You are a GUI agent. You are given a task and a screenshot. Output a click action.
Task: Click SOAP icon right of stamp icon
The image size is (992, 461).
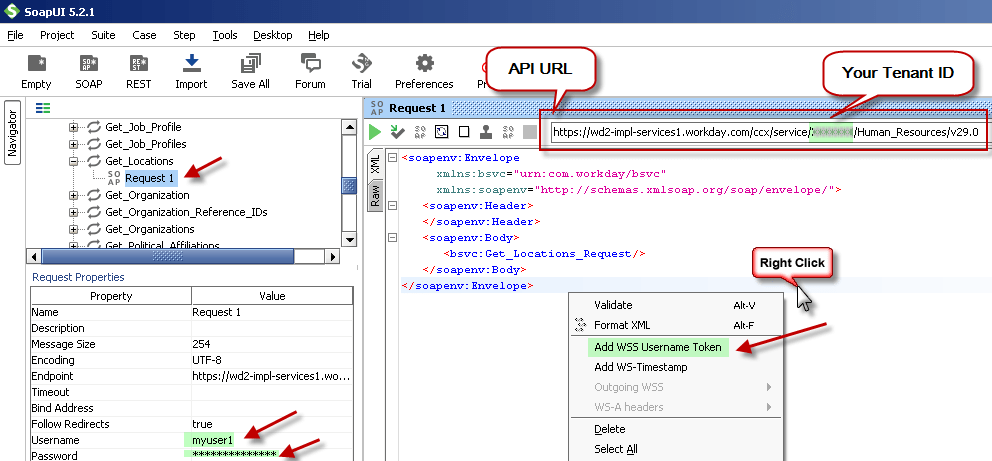point(507,132)
